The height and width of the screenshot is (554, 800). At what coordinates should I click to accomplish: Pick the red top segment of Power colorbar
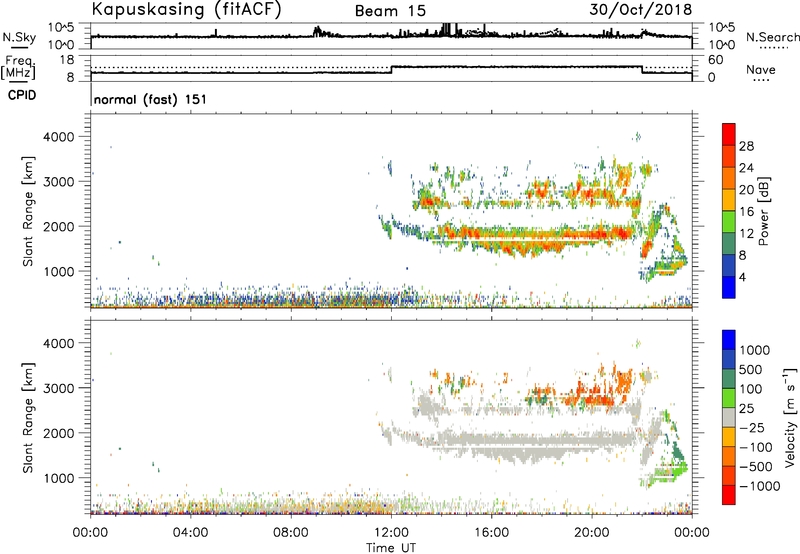pos(729,134)
